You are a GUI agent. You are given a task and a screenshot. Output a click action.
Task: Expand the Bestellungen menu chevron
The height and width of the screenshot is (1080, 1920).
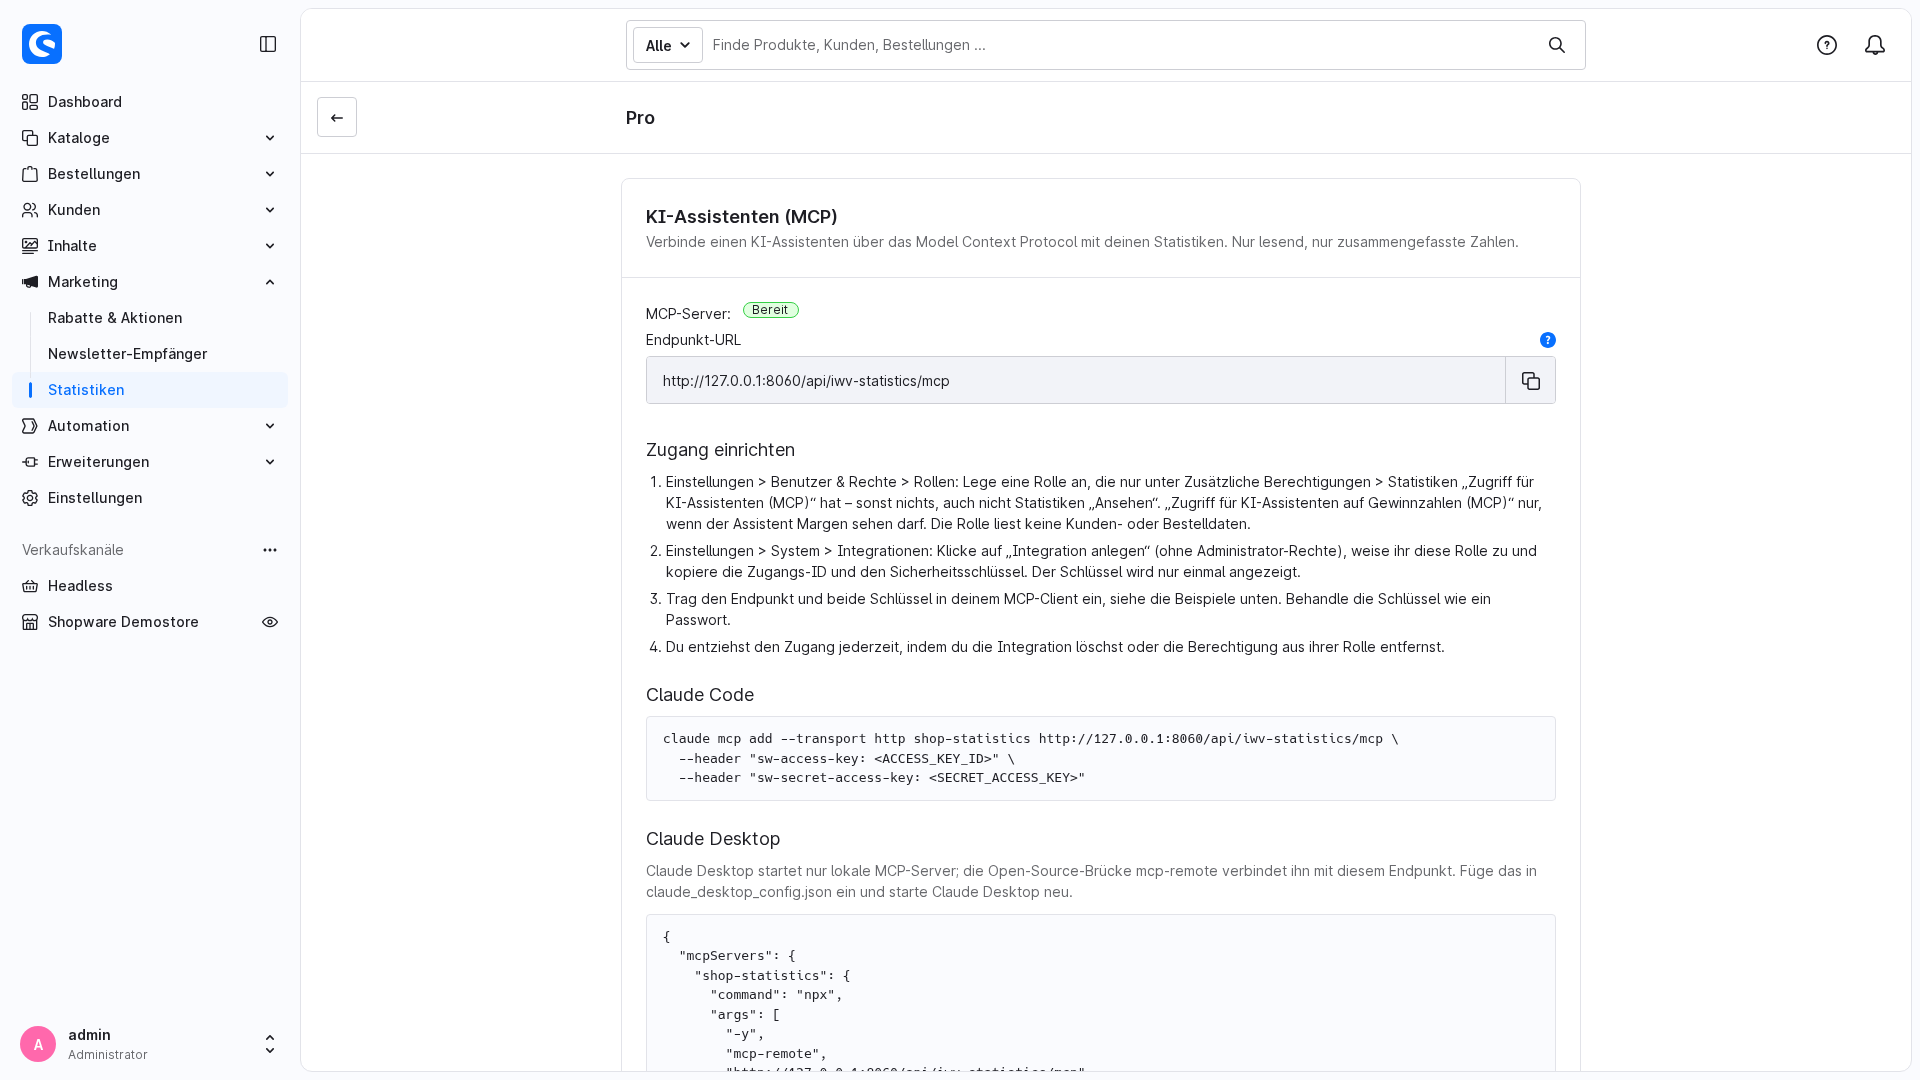point(270,174)
